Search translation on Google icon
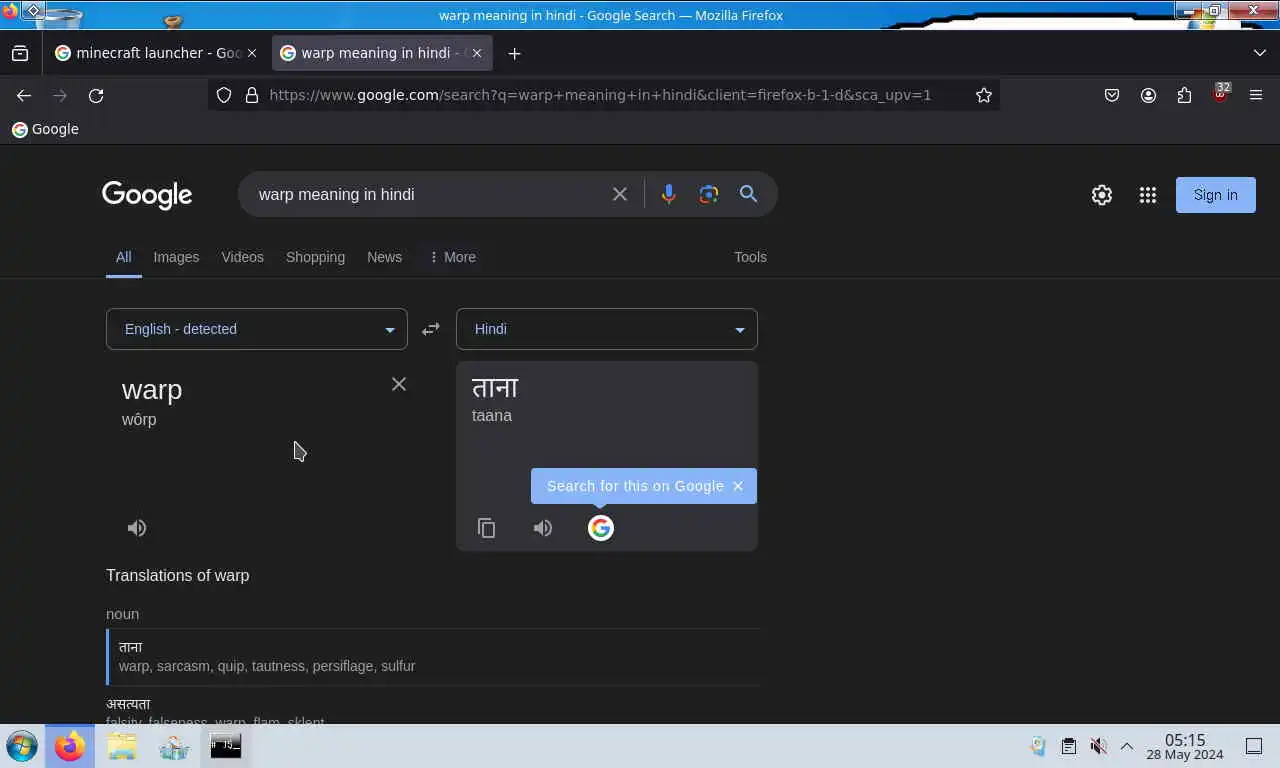This screenshot has height=768, width=1280. coord(601,528)
